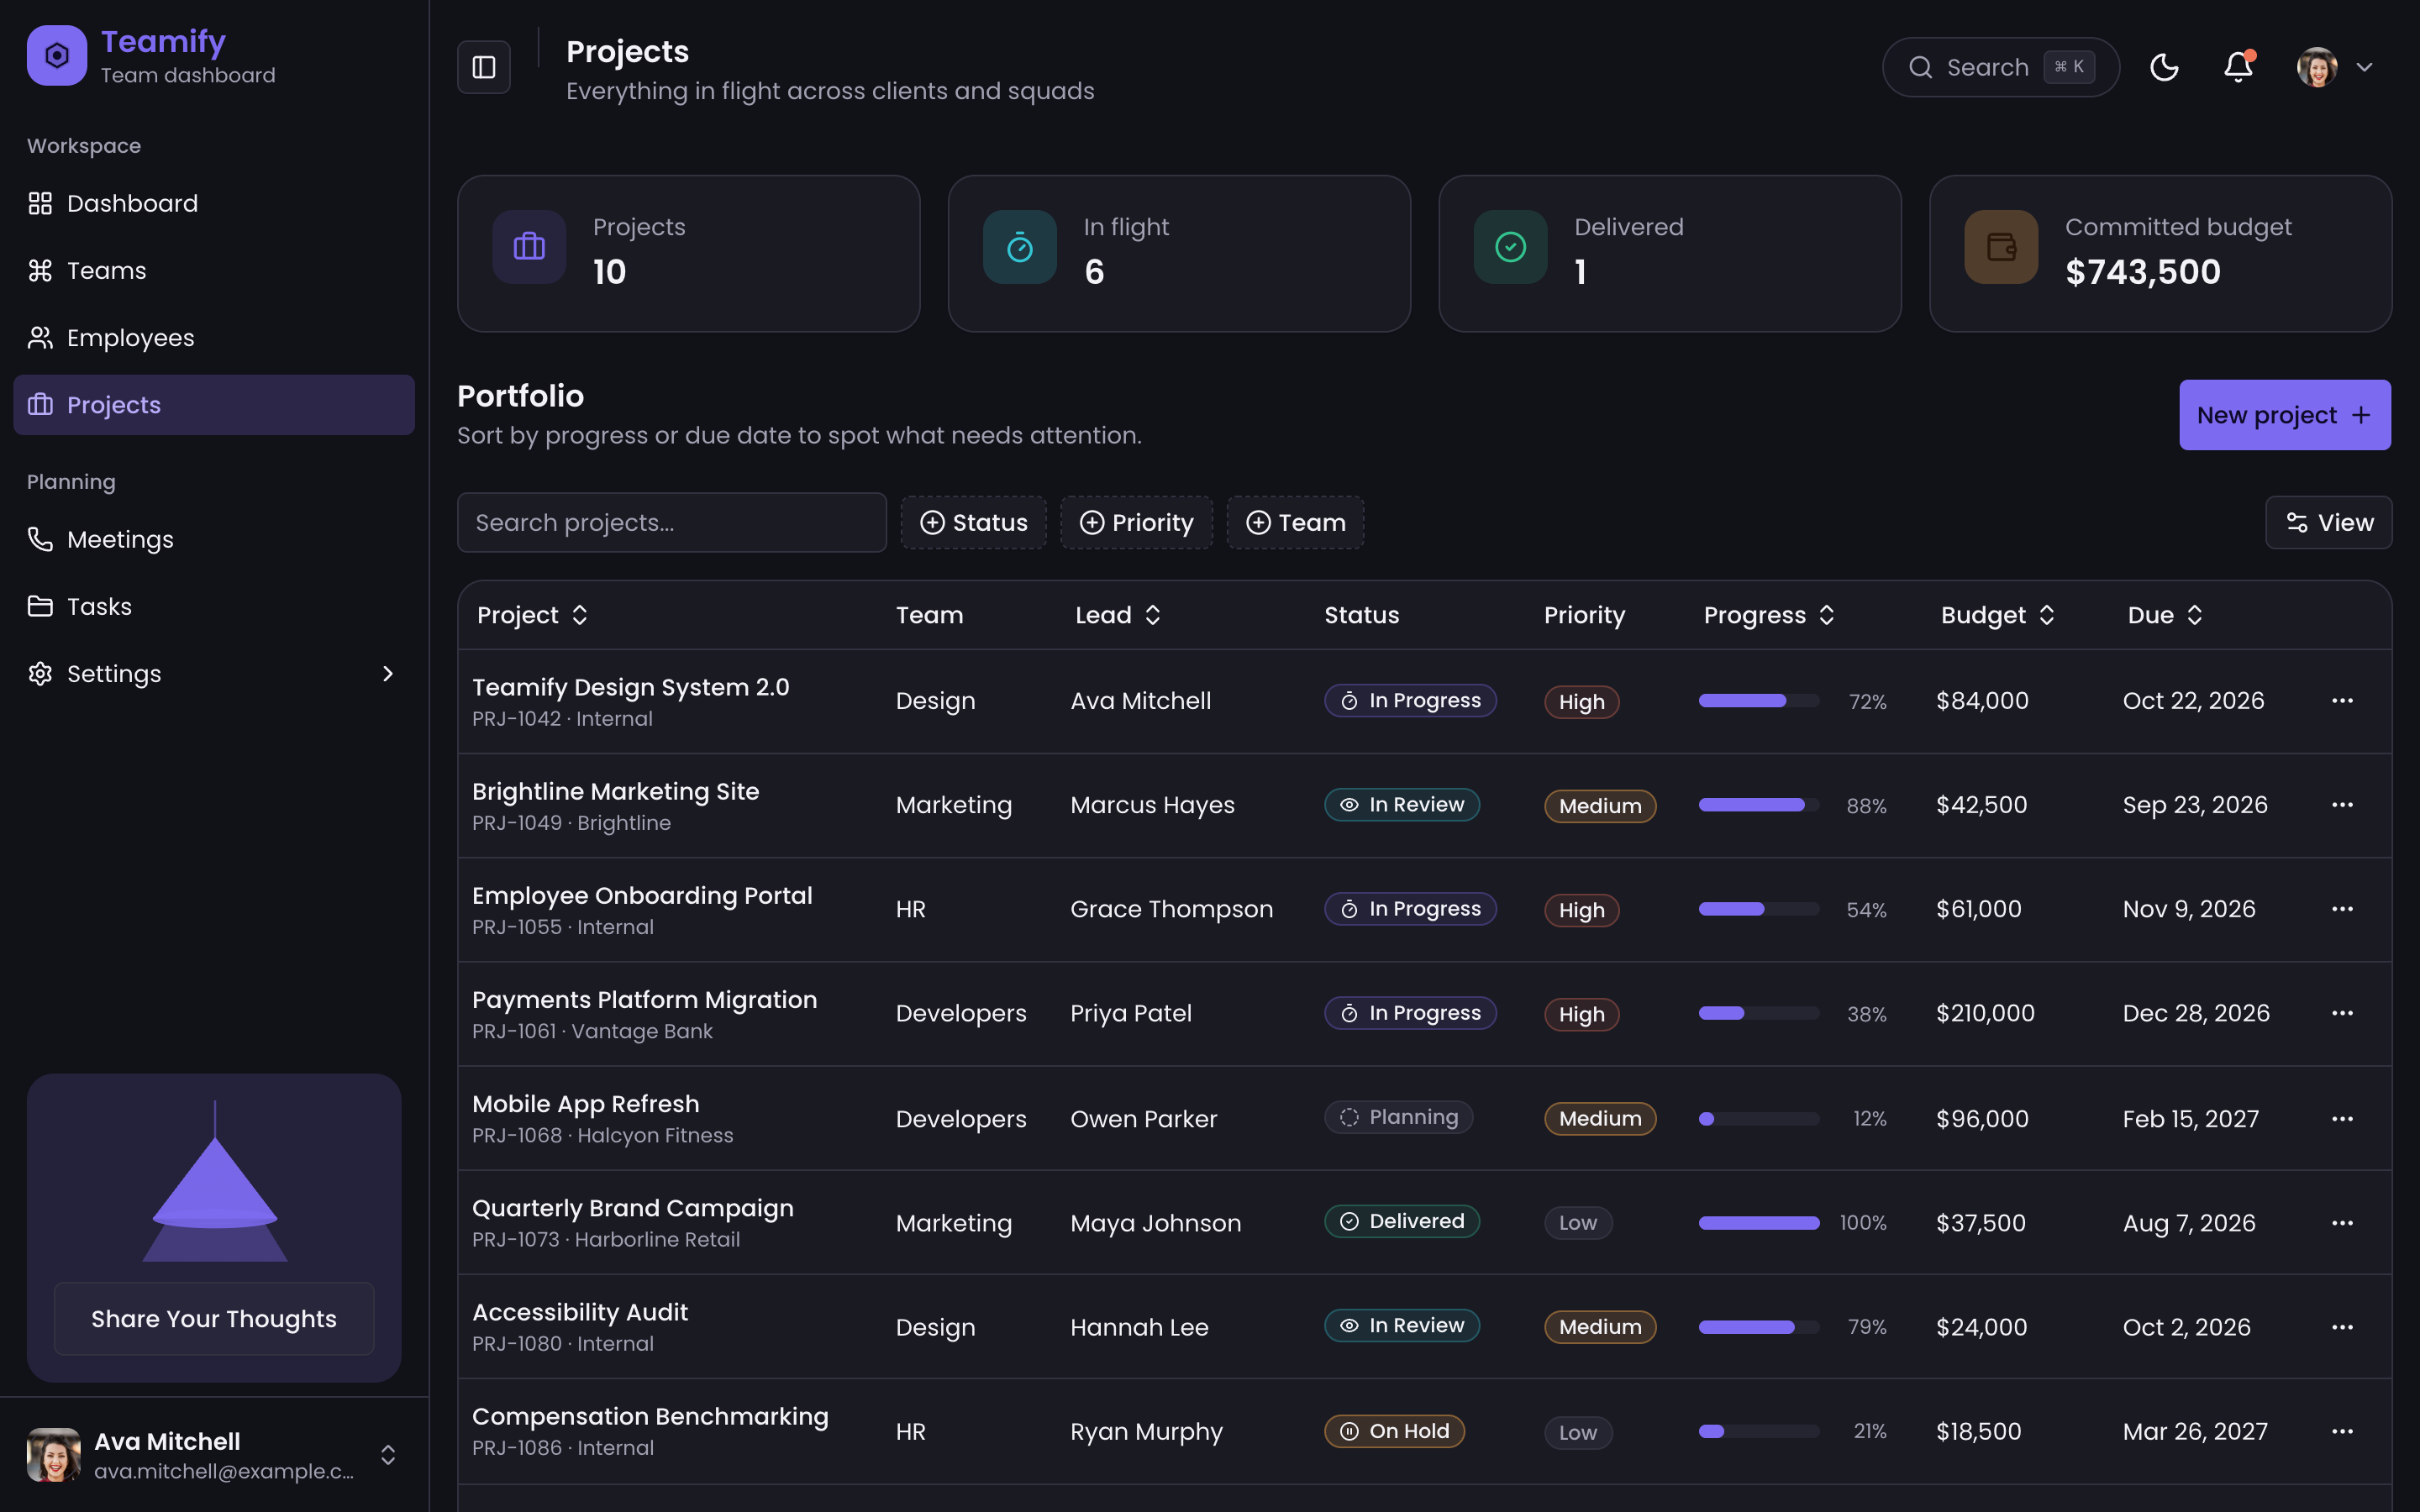
Task: Open the user avatar menu in header
Action: 2335,67
